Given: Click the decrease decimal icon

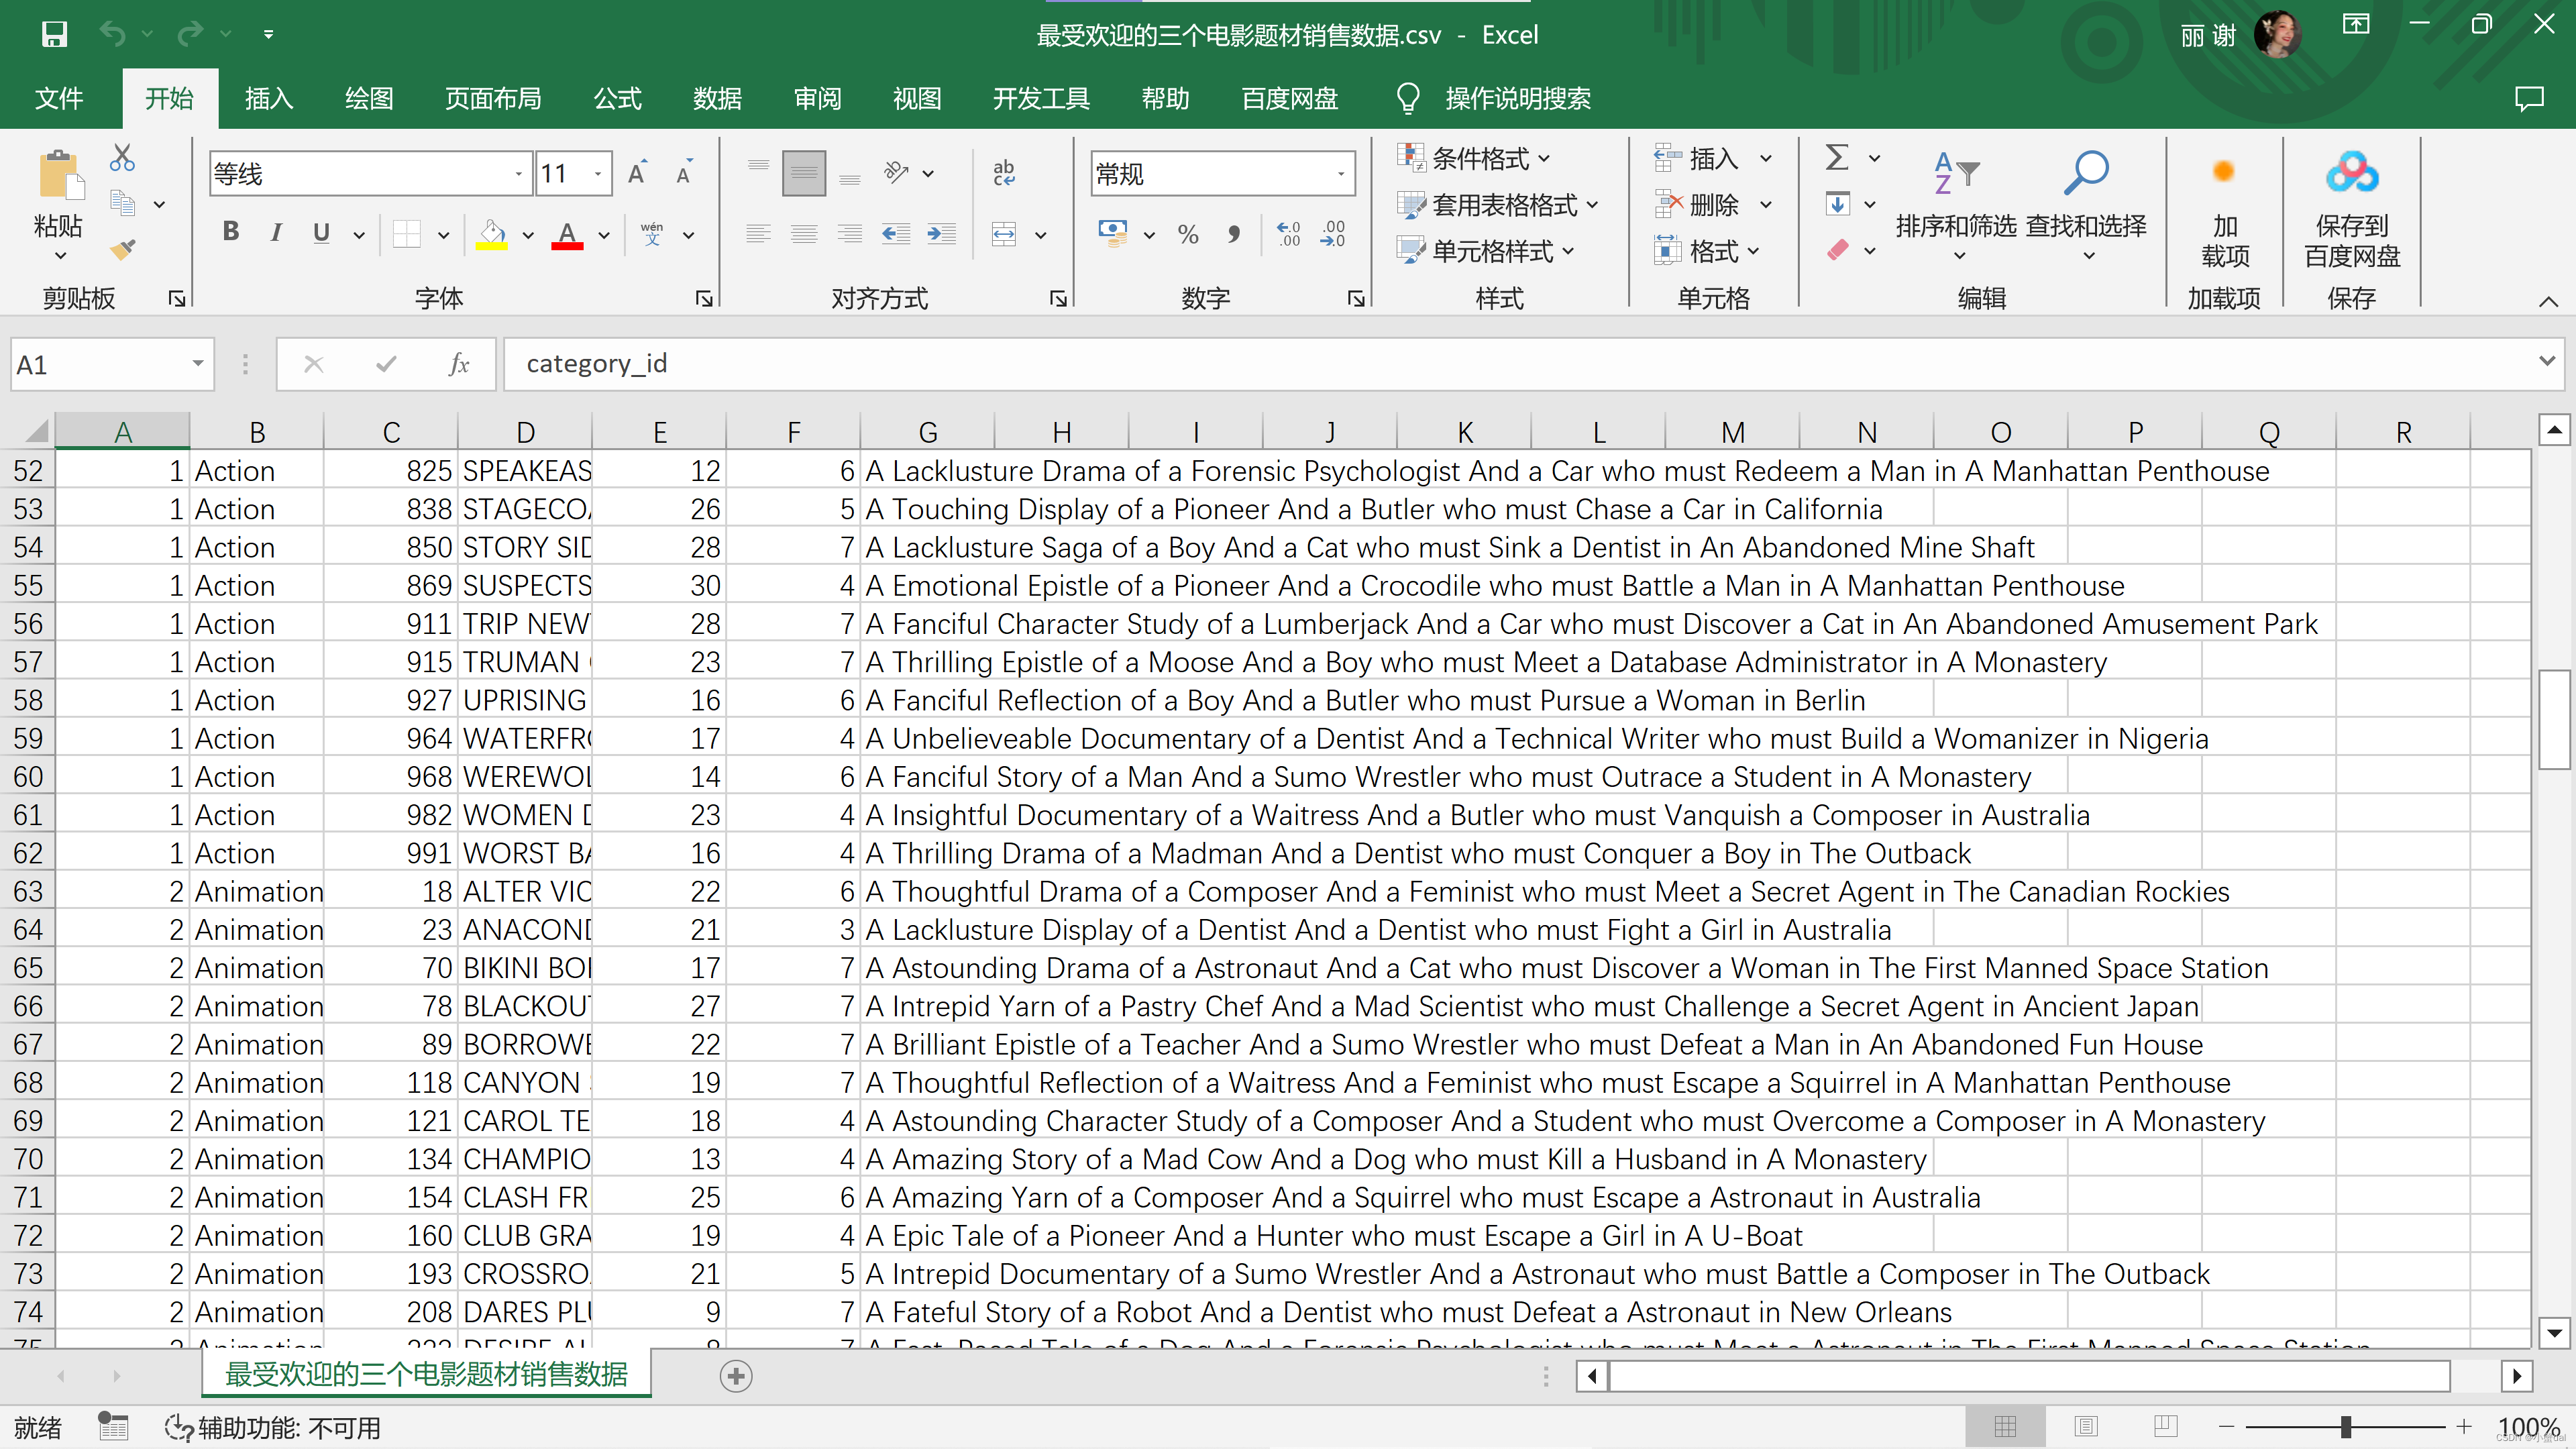Looking at the screenshot, I should [1334, 234].
